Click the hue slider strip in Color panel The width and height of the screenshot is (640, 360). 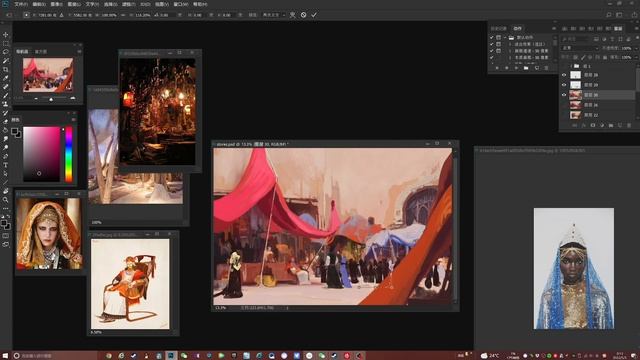point(69,154)
